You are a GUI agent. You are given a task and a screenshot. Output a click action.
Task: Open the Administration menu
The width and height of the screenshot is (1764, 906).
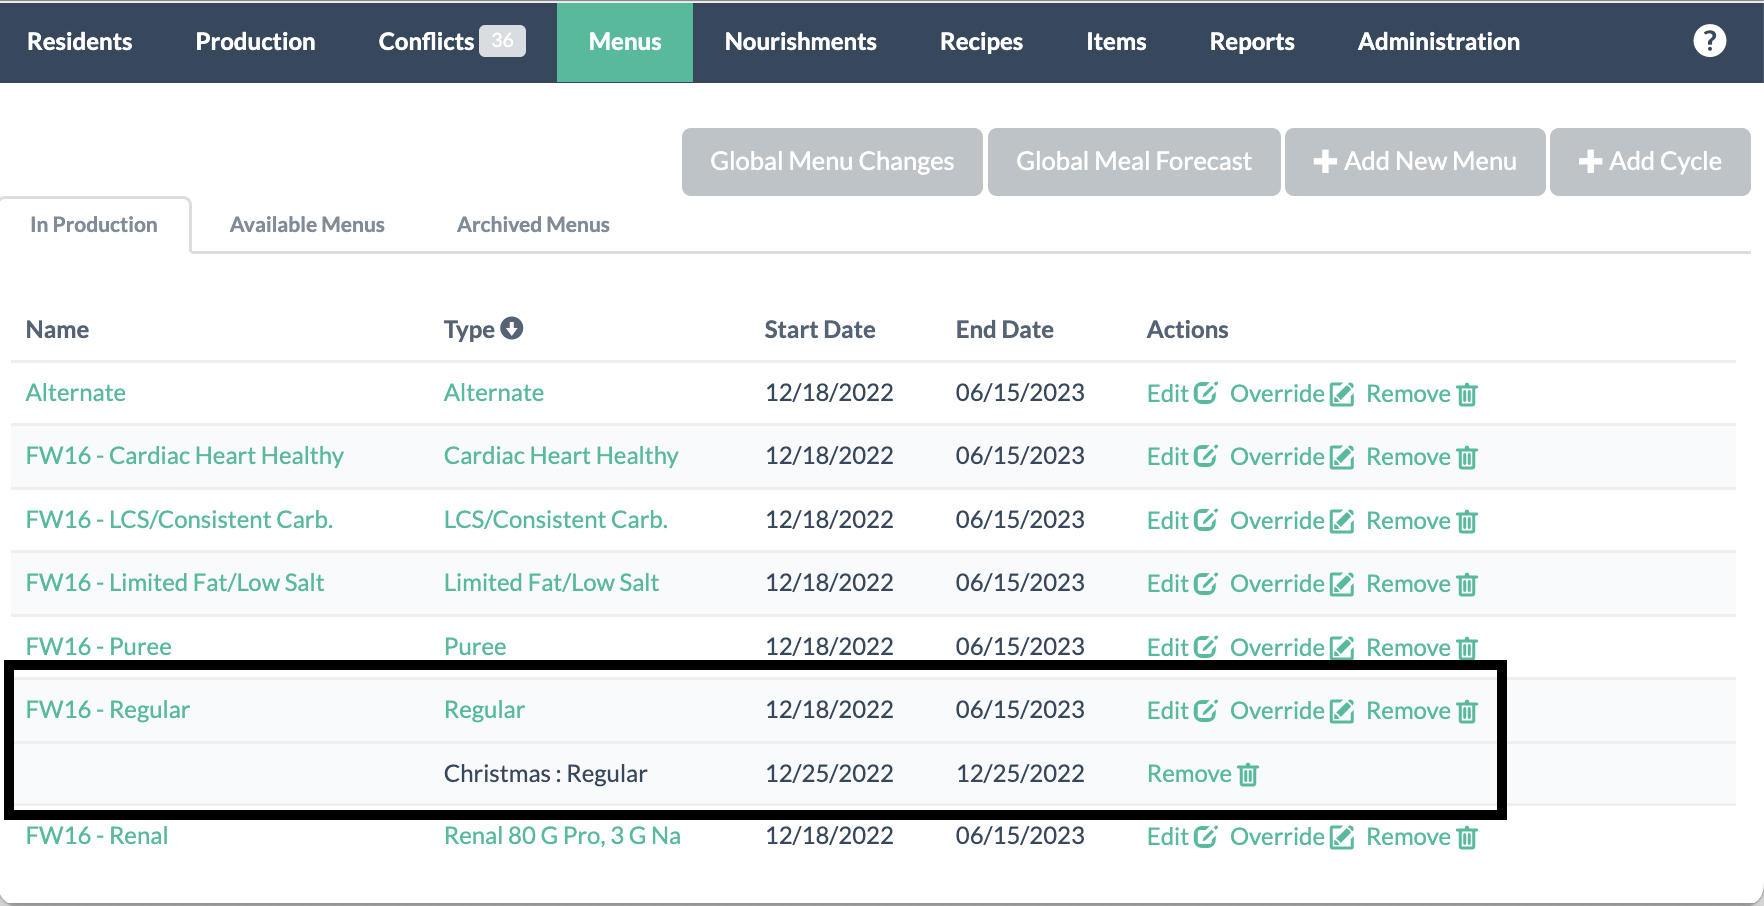pos(1438,42)
